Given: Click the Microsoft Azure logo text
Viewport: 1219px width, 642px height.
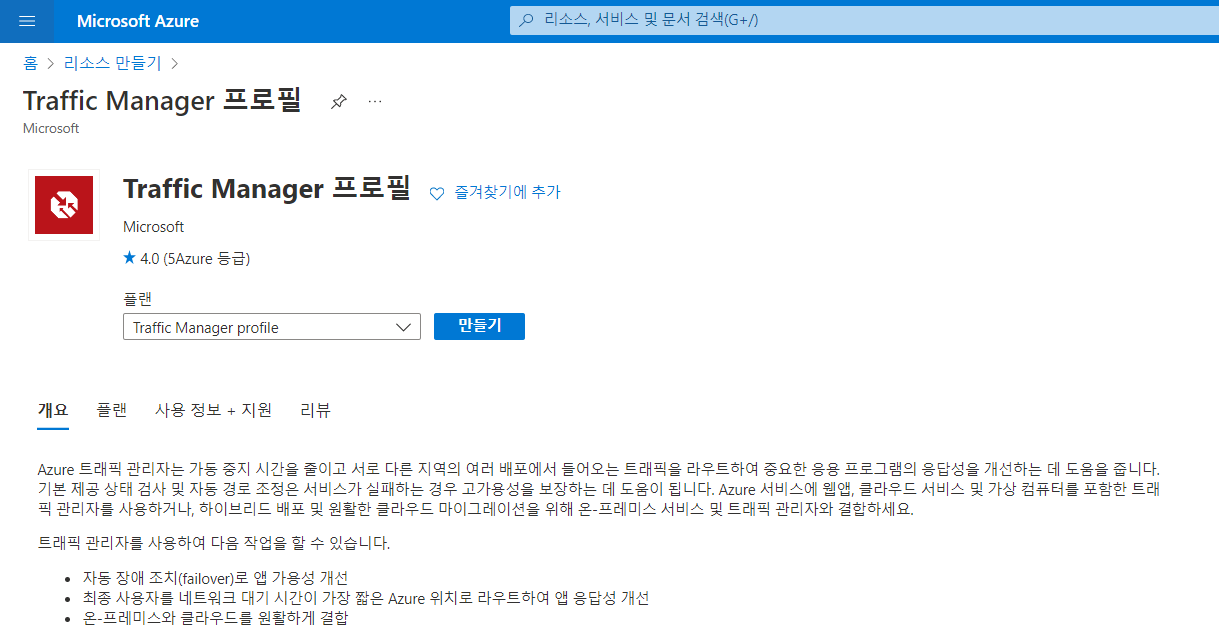Looking at the screenshot, I should (x=138, y=21).
